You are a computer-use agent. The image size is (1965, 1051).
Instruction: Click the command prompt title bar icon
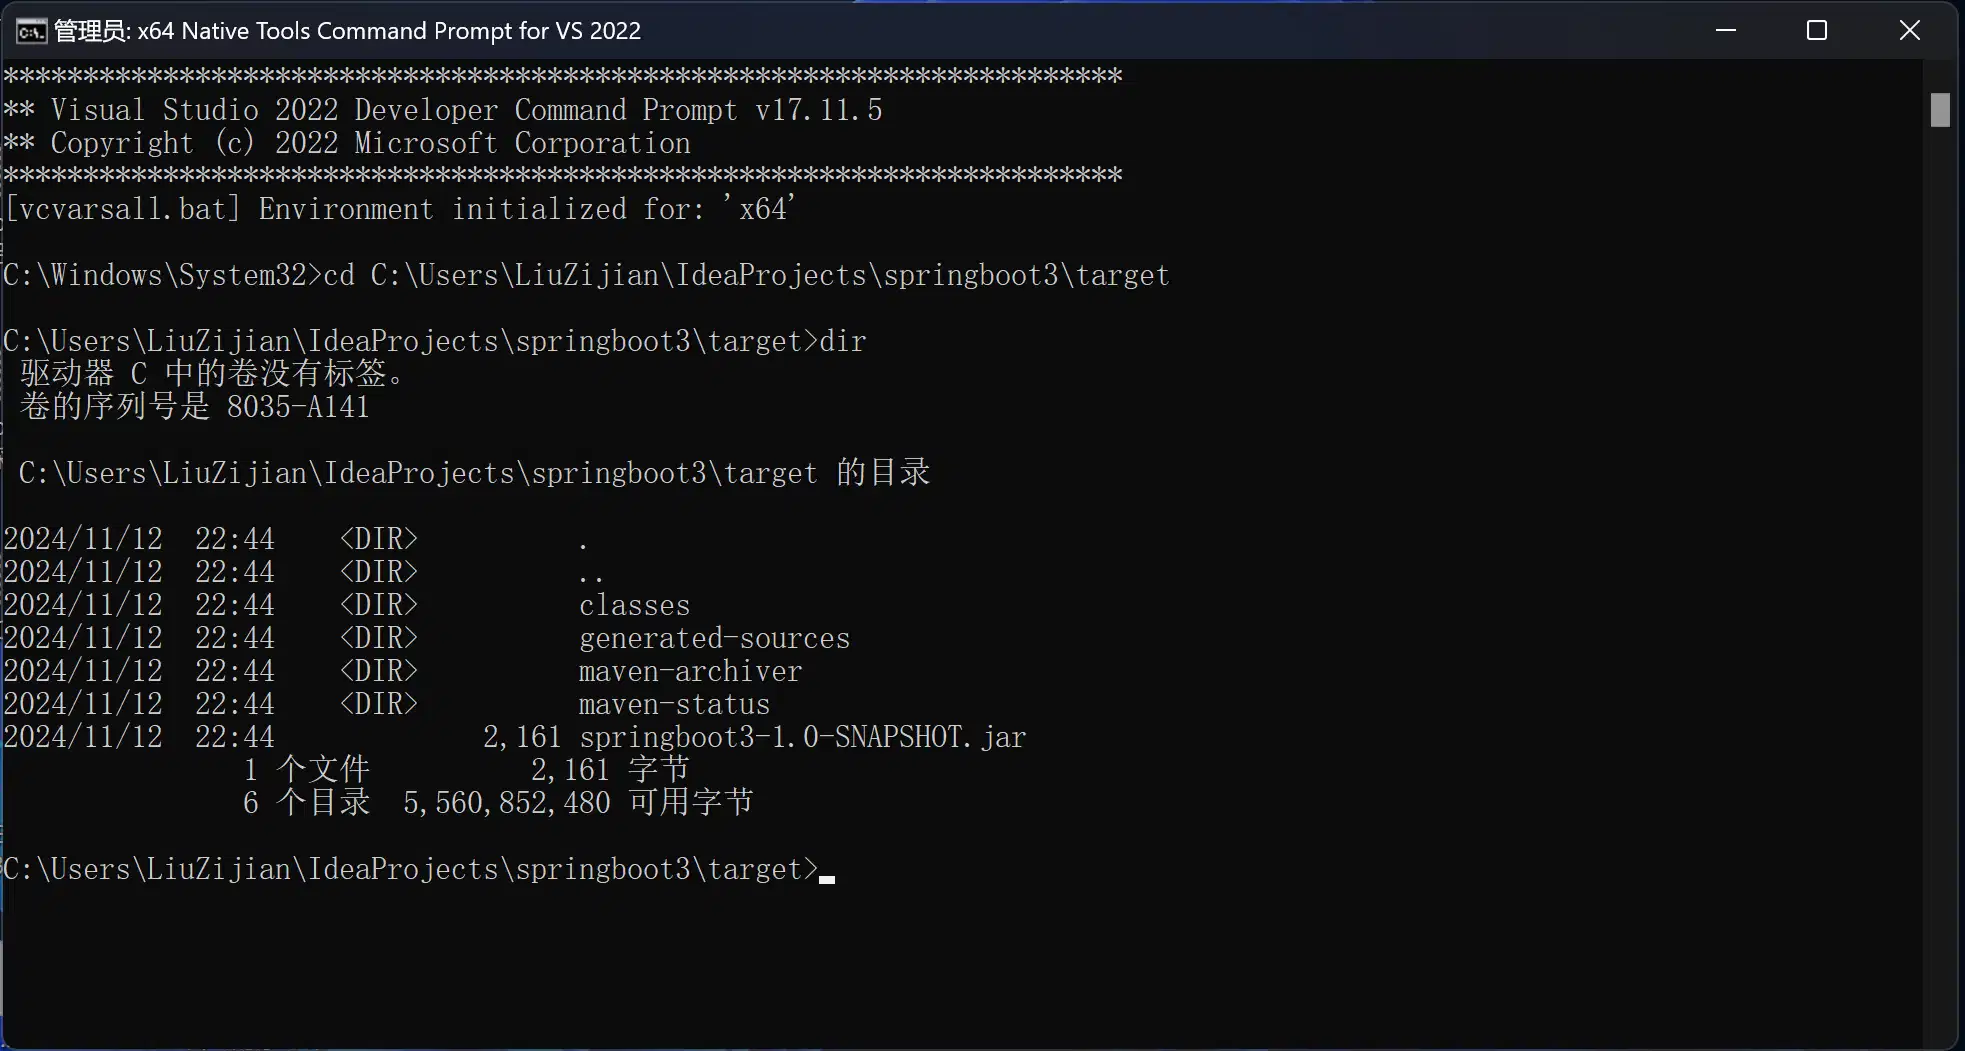click(30, 30)
